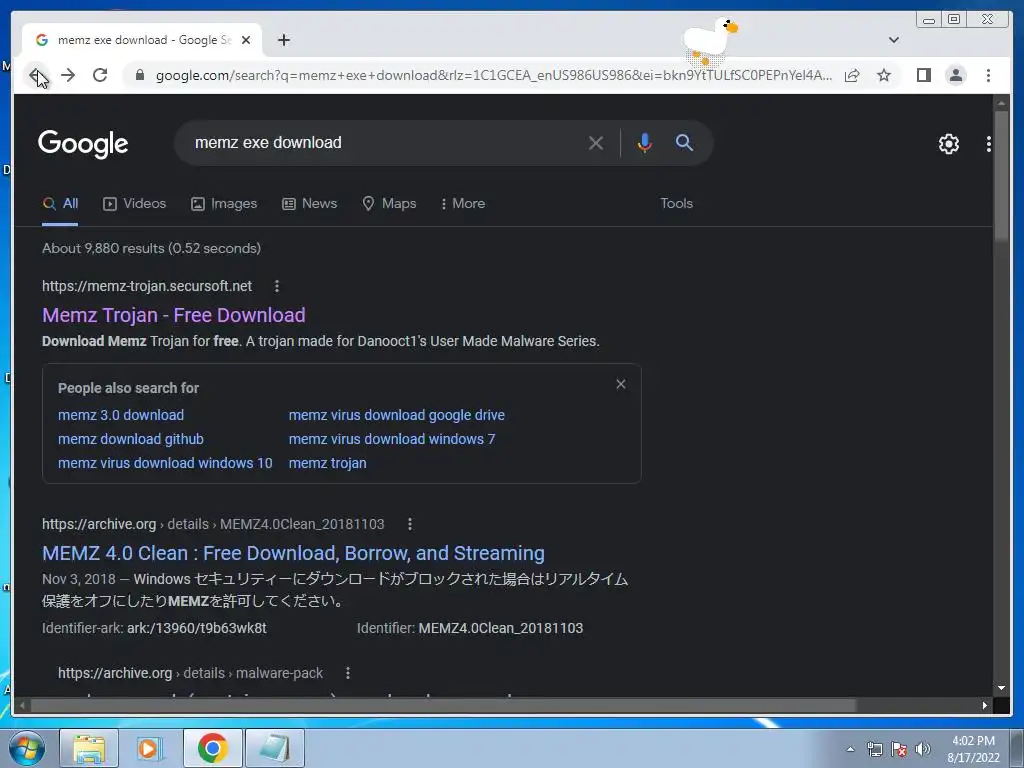Open options for malware-pack result
Image resolution: width=1024 pixels, height=768 pixels.
(348, 673)
